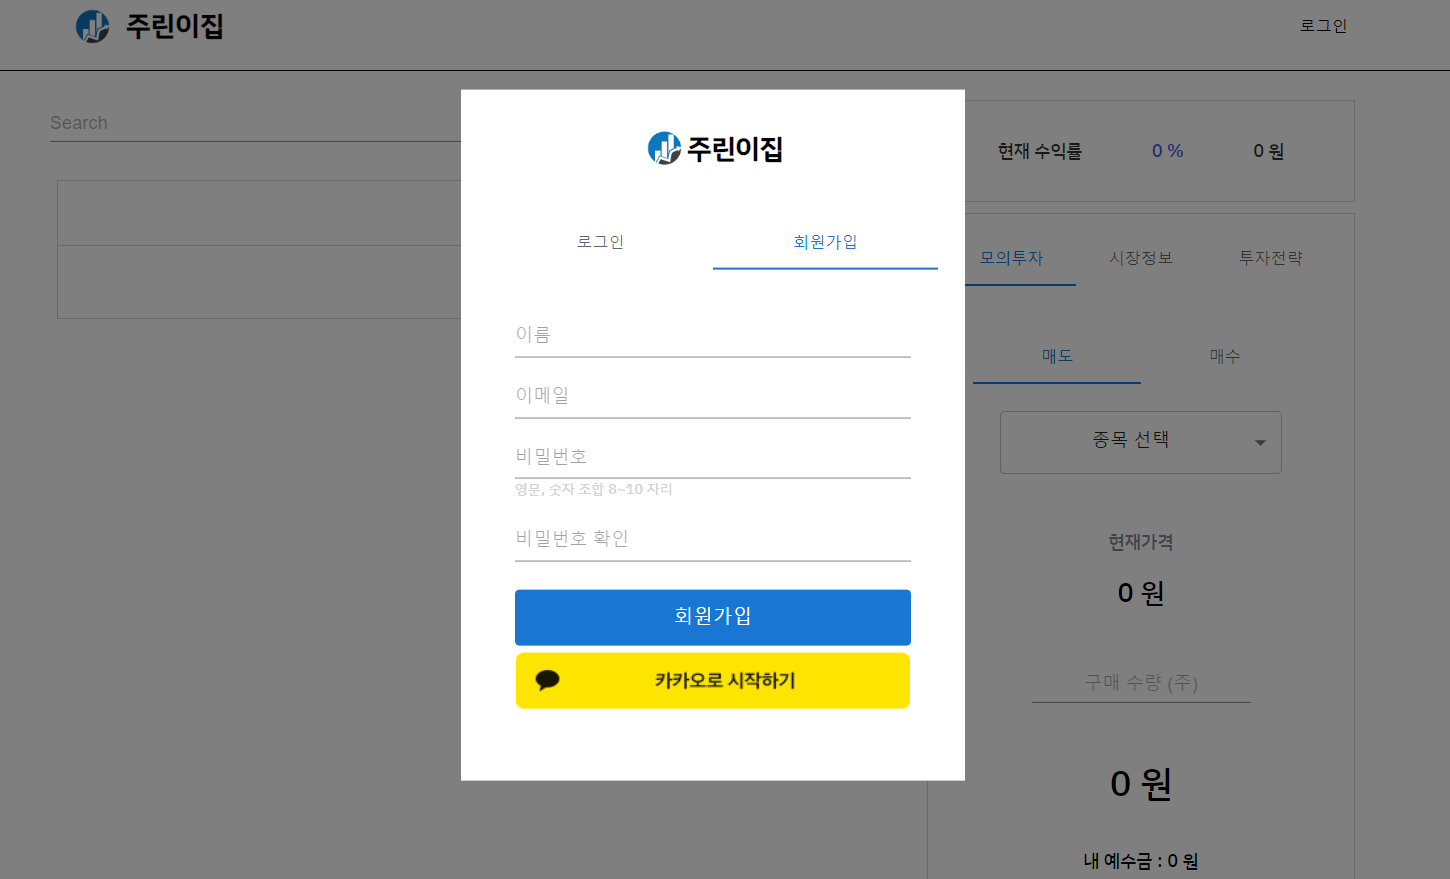Image resolution: width=1450 pixels, height=879 pixels.
Task: Select the 매도 sell tab
Action: coord(1056,355)
